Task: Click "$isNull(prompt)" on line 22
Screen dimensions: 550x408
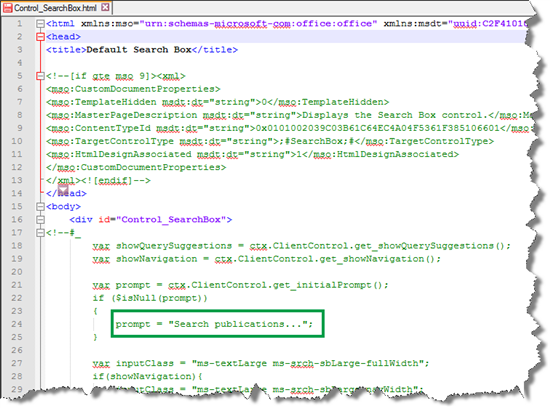Action: point(159,298)
